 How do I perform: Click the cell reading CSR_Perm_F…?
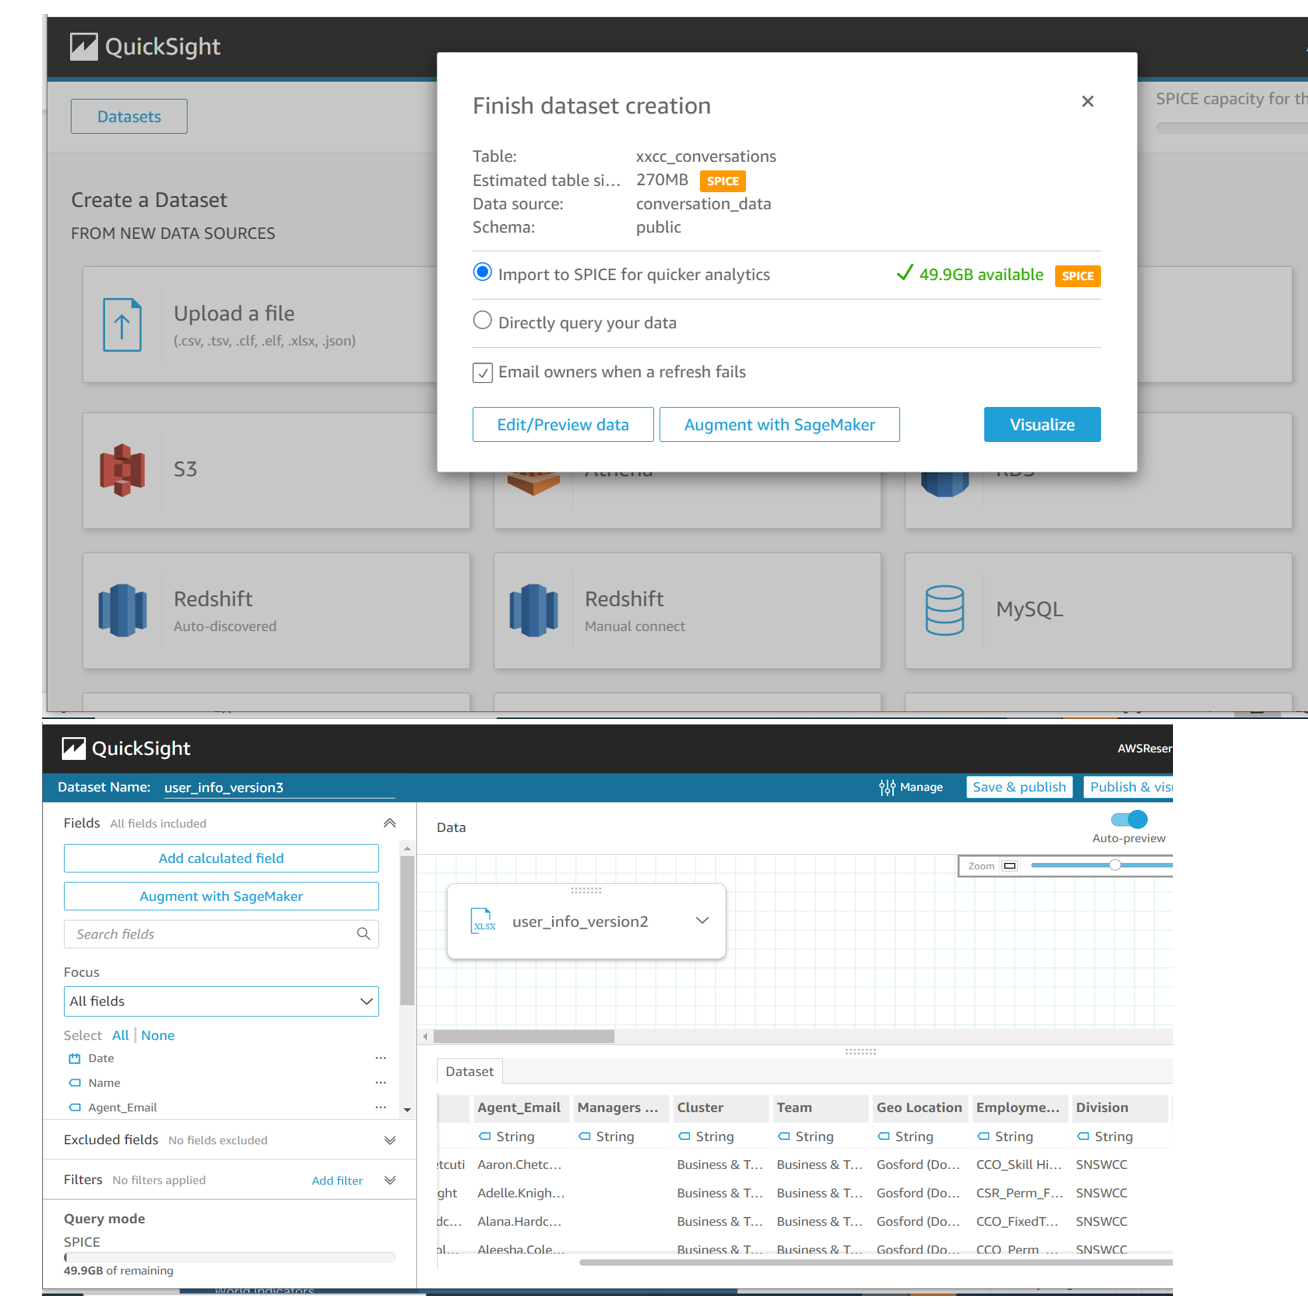point(1019,1193)
